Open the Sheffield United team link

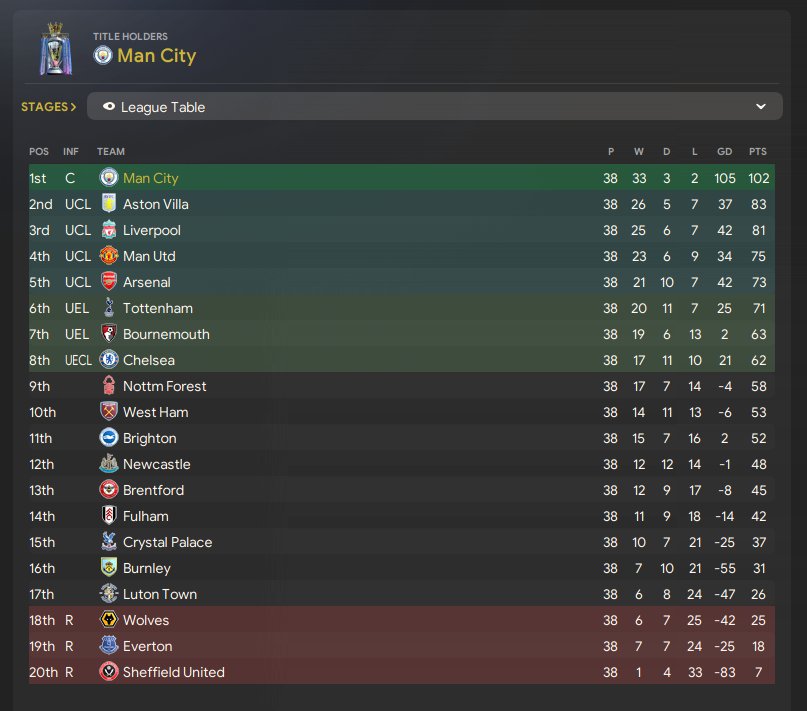[x=173, y=672]
